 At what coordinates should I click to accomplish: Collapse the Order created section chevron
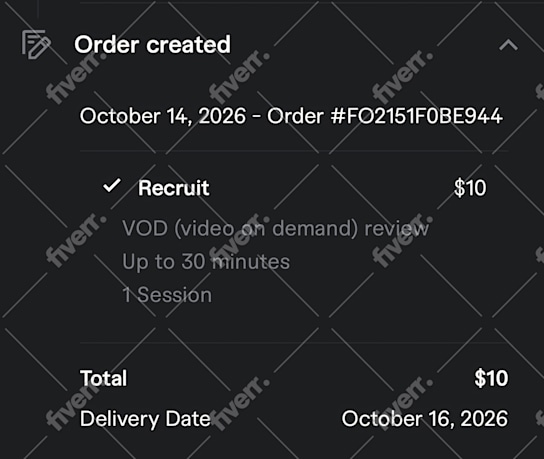[x=508, y=45]
